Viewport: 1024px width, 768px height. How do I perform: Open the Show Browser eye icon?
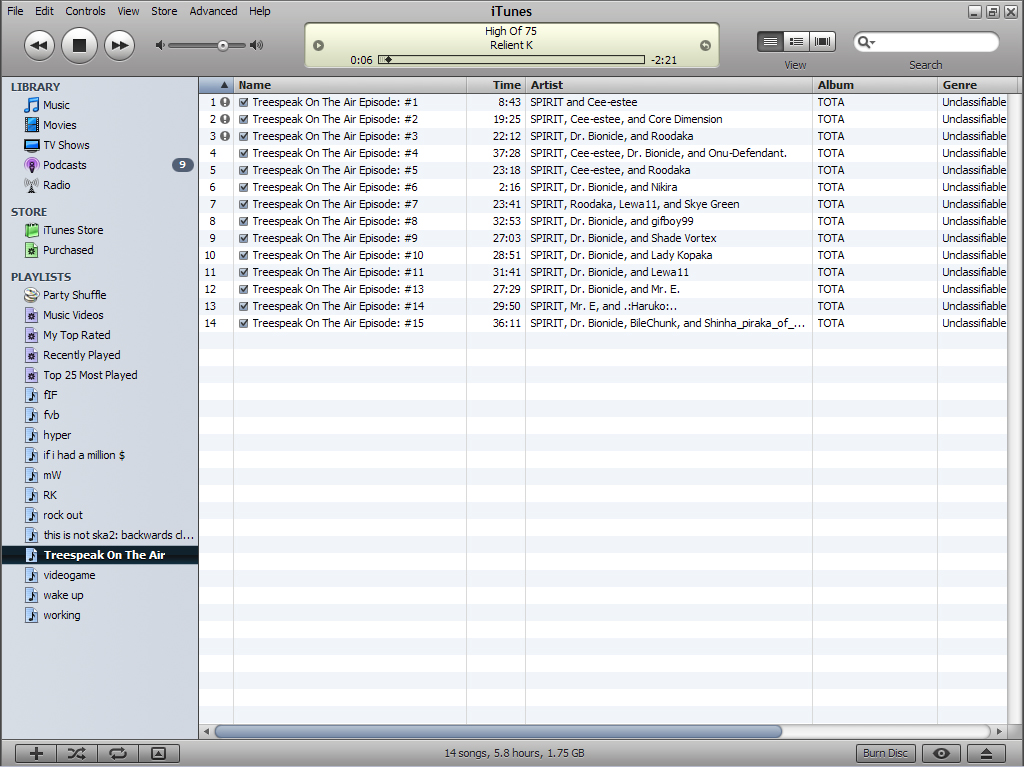click(939, 753)
